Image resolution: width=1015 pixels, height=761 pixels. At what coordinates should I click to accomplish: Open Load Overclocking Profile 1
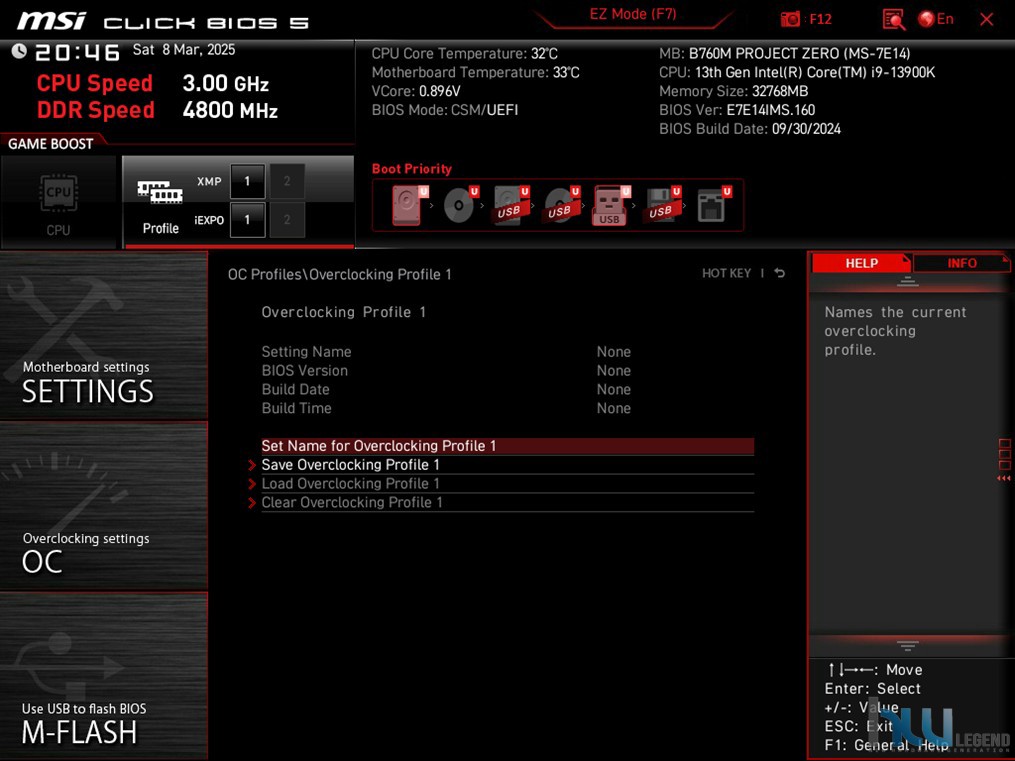click(508, 483)
